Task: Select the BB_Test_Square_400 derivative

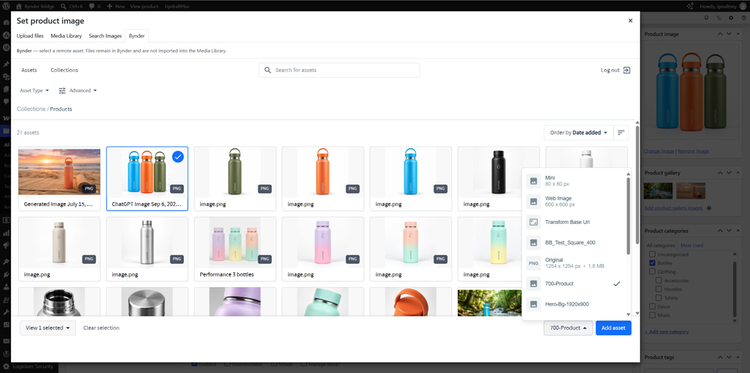Action: 574,242
